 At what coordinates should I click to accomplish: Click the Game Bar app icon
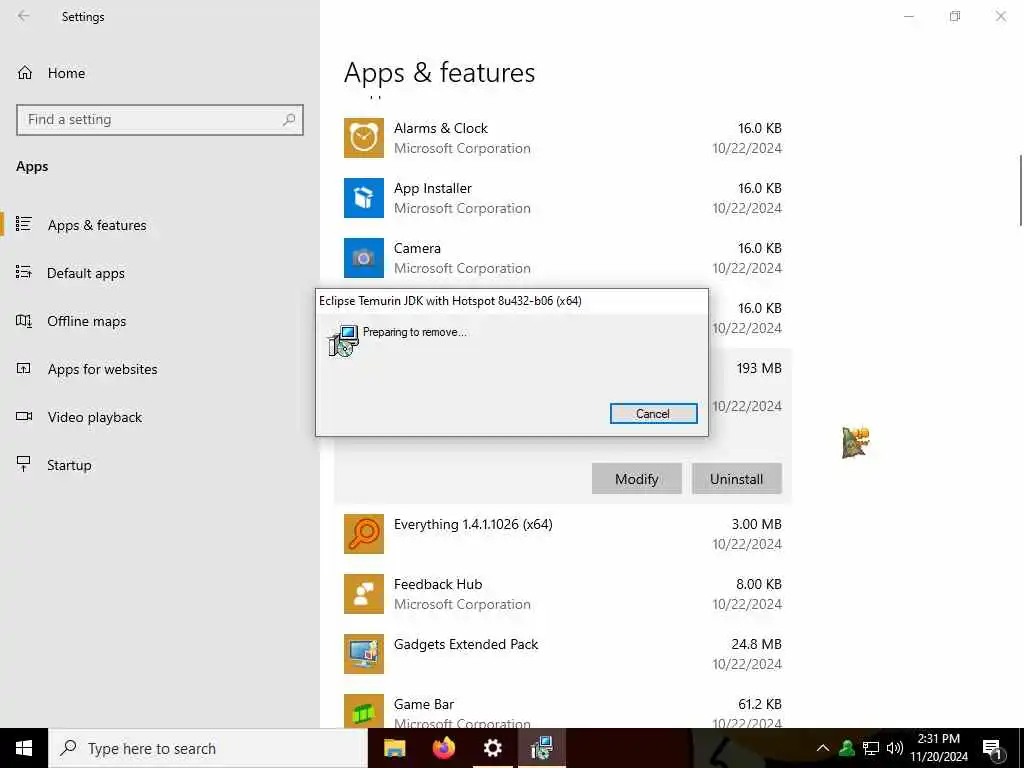(364, 711)
